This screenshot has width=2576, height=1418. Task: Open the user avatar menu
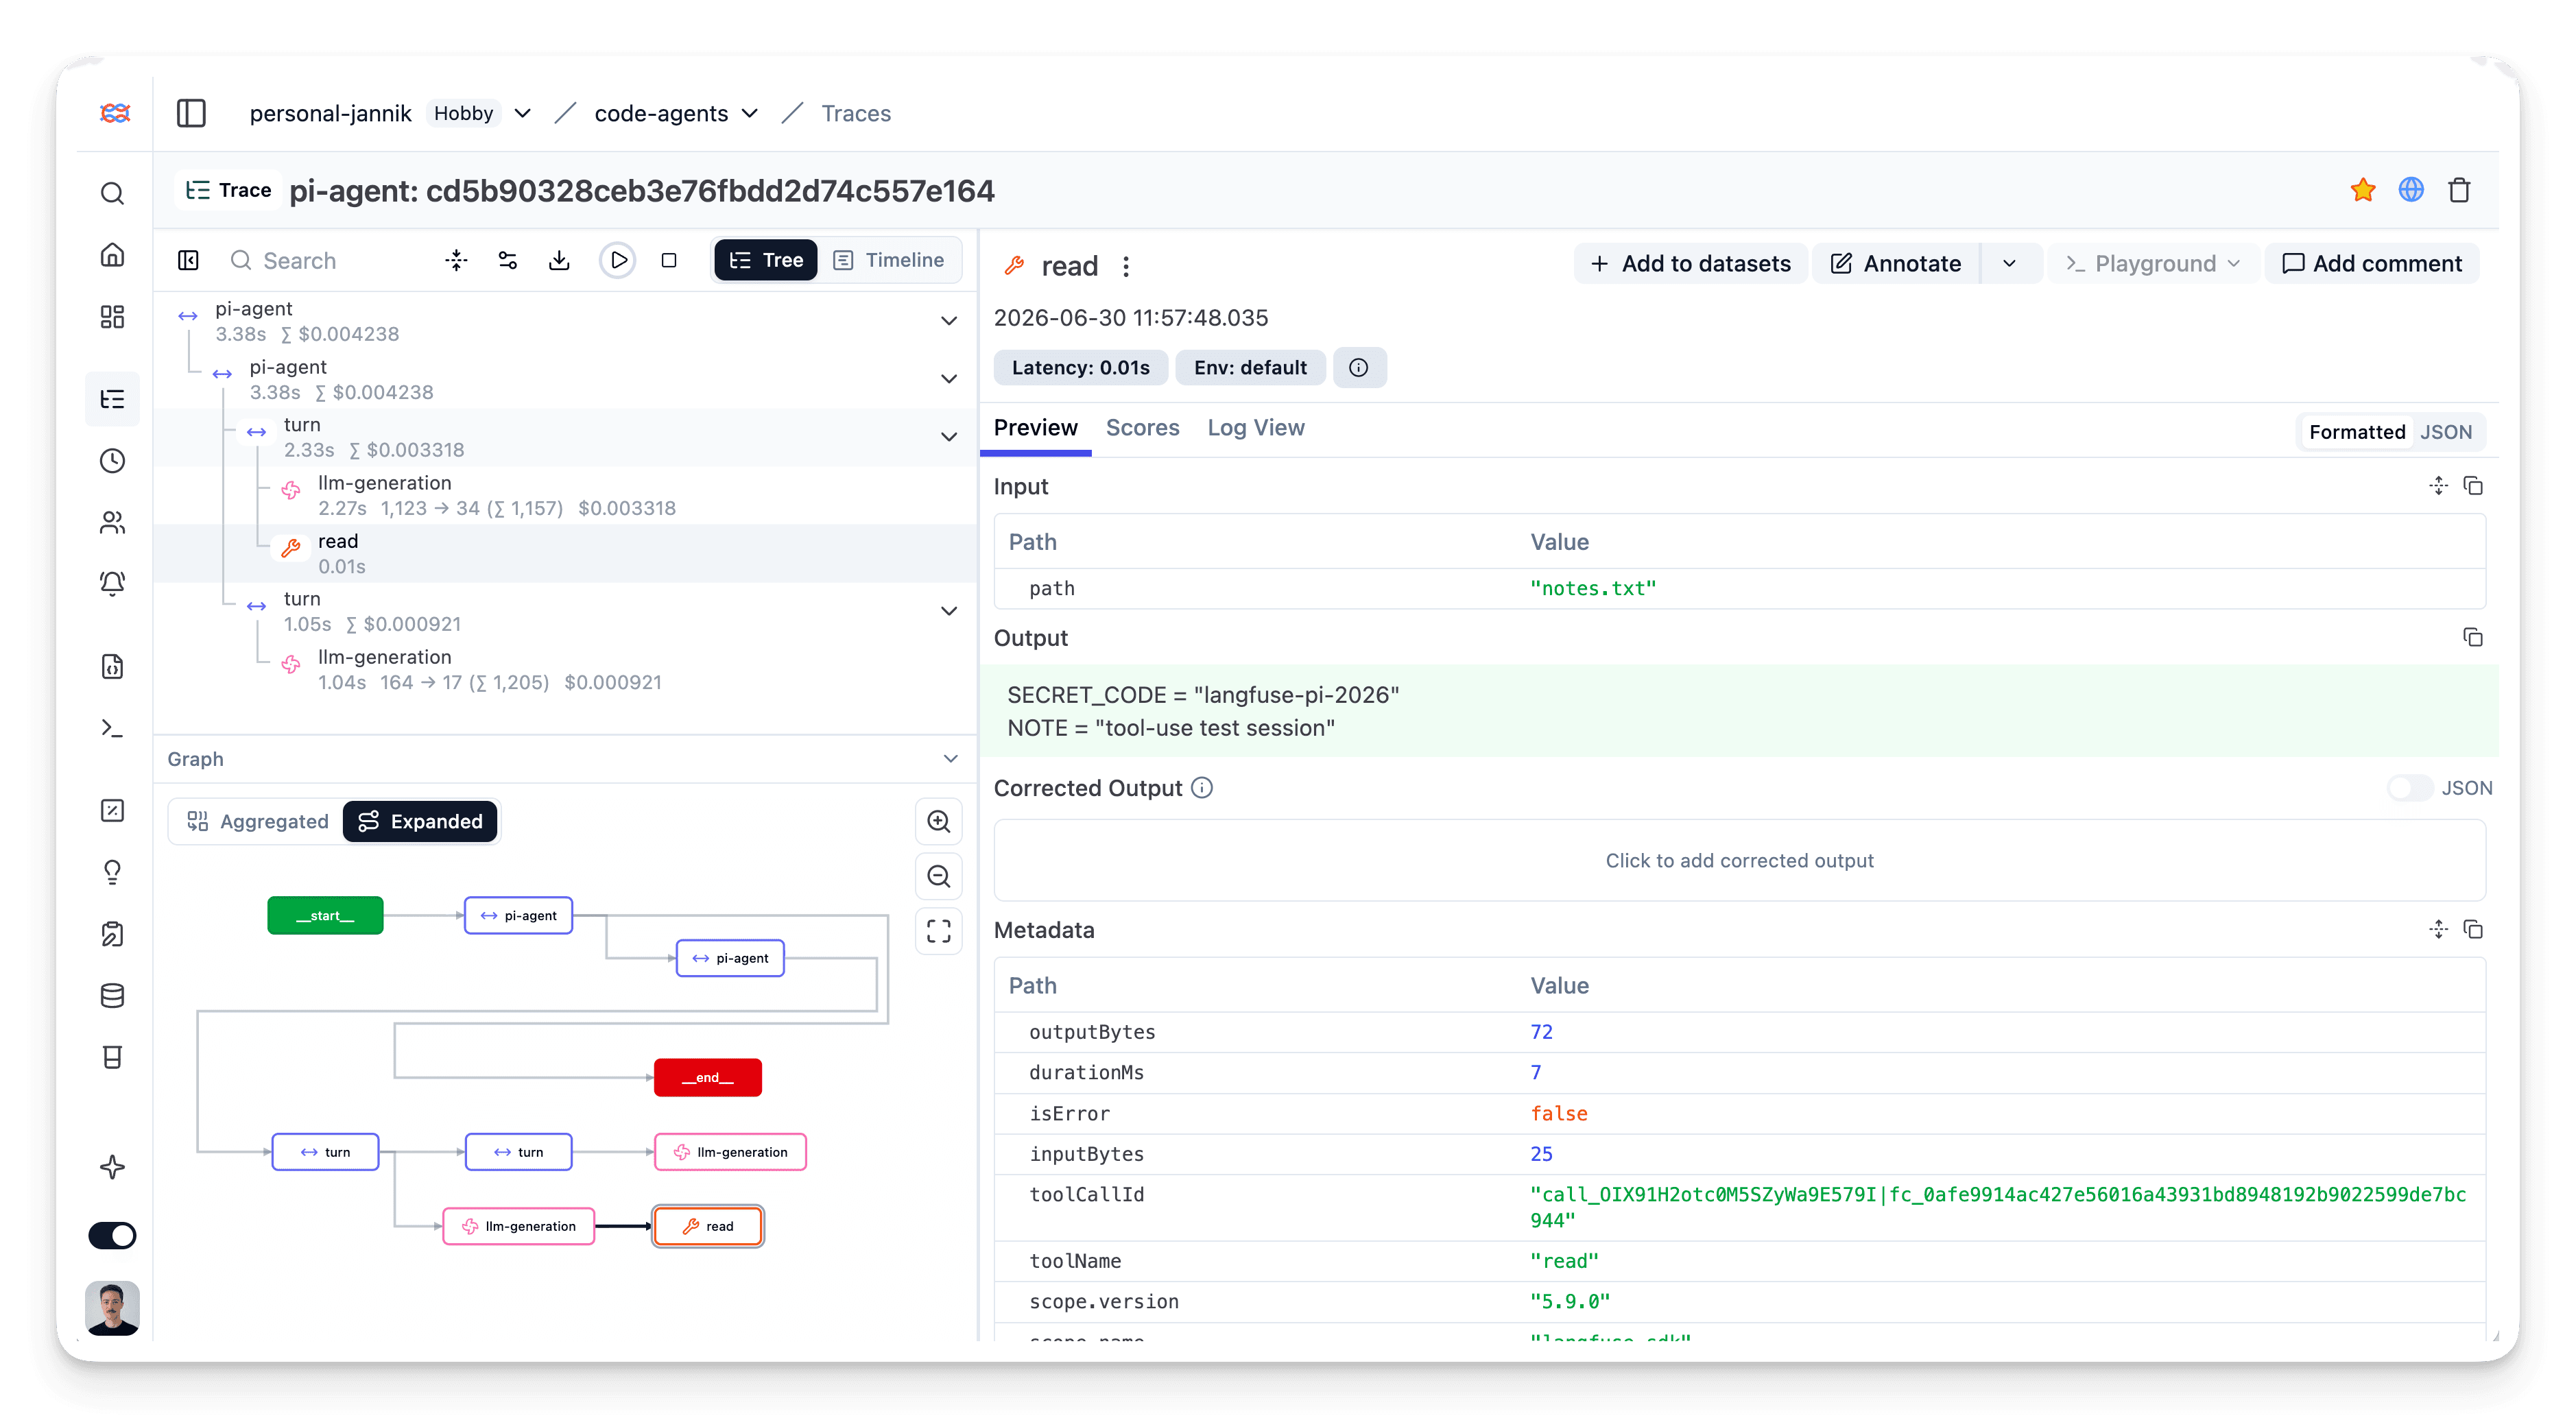click(x=113, y=1307)
